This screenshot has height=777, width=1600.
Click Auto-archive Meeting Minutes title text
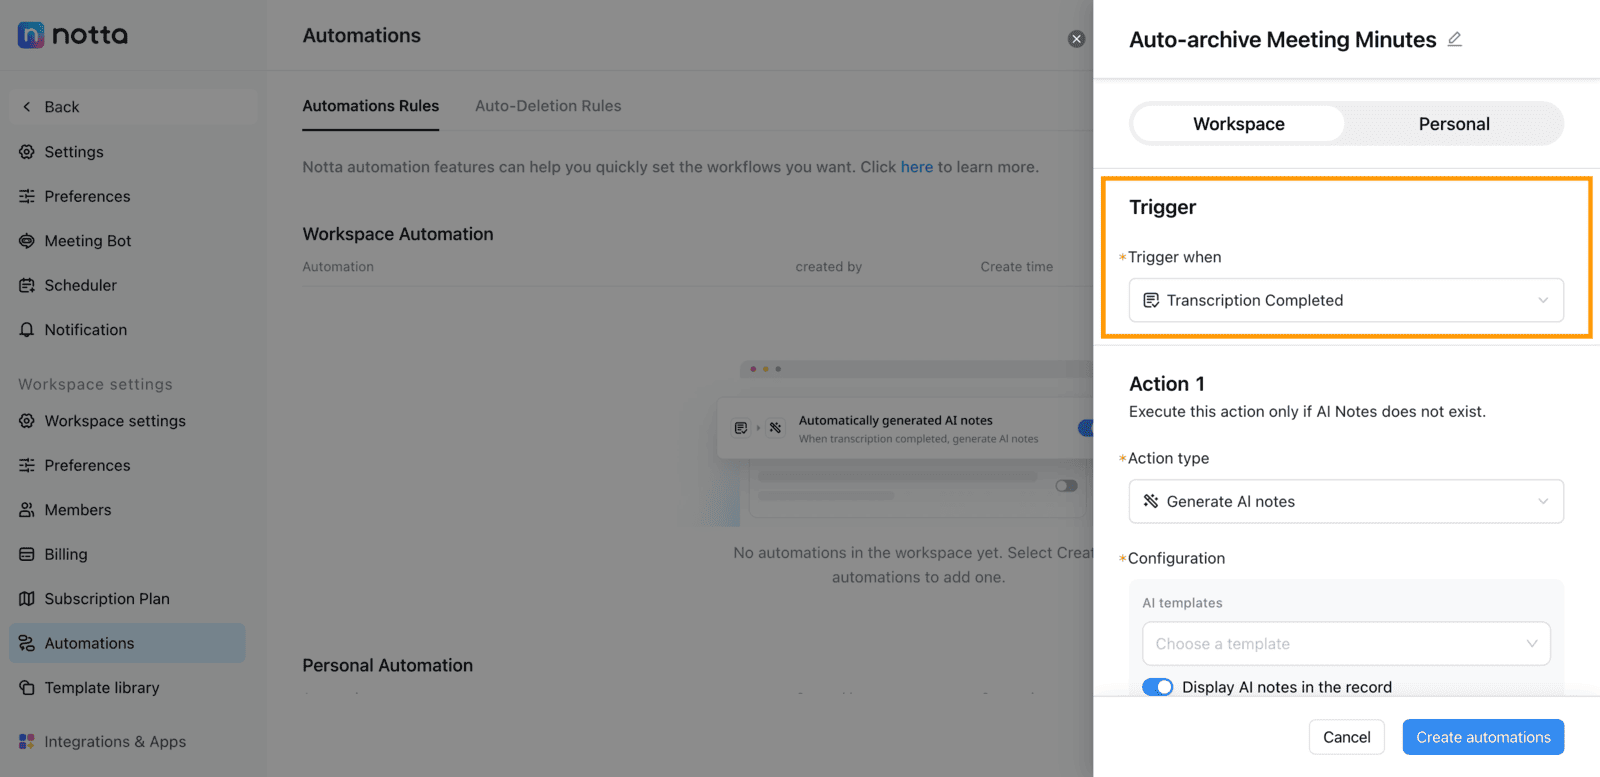click(1283, 40)
